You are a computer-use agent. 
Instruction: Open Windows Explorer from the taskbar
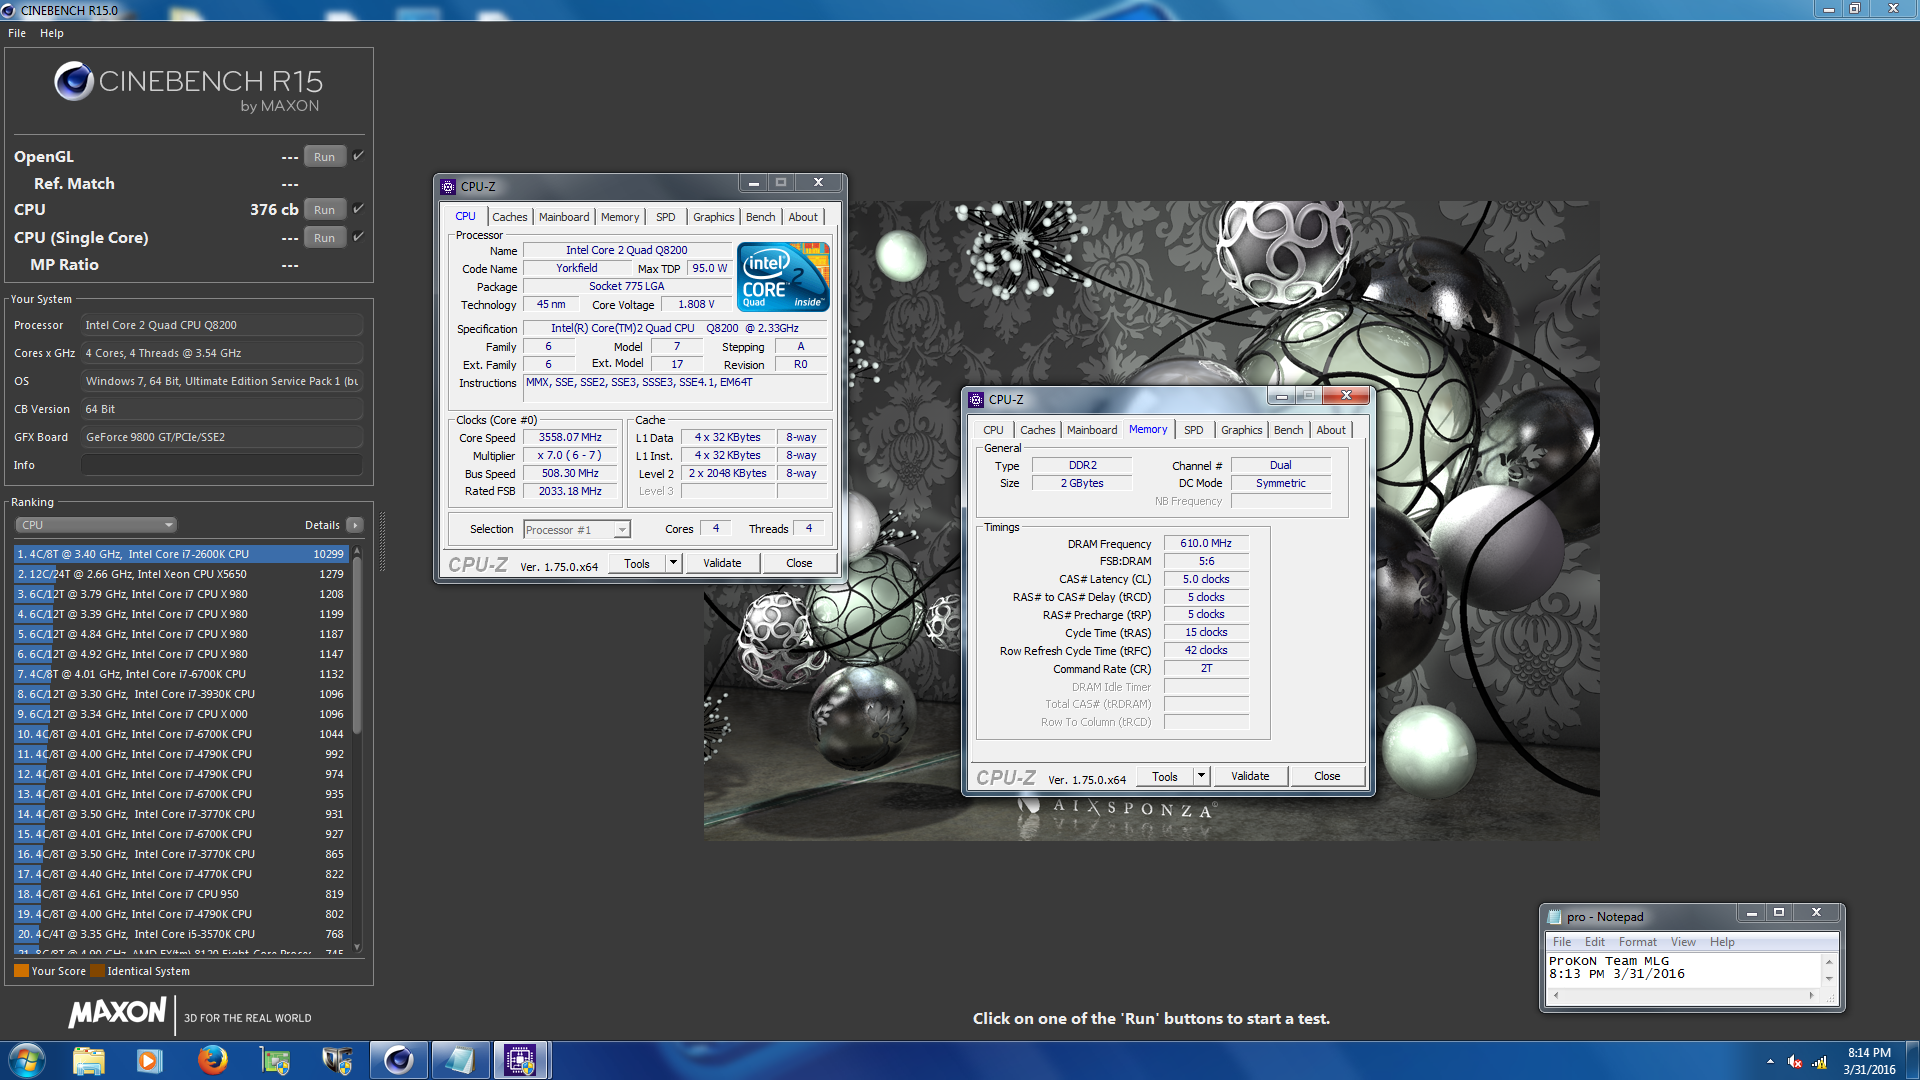(x=88, y=1060)
